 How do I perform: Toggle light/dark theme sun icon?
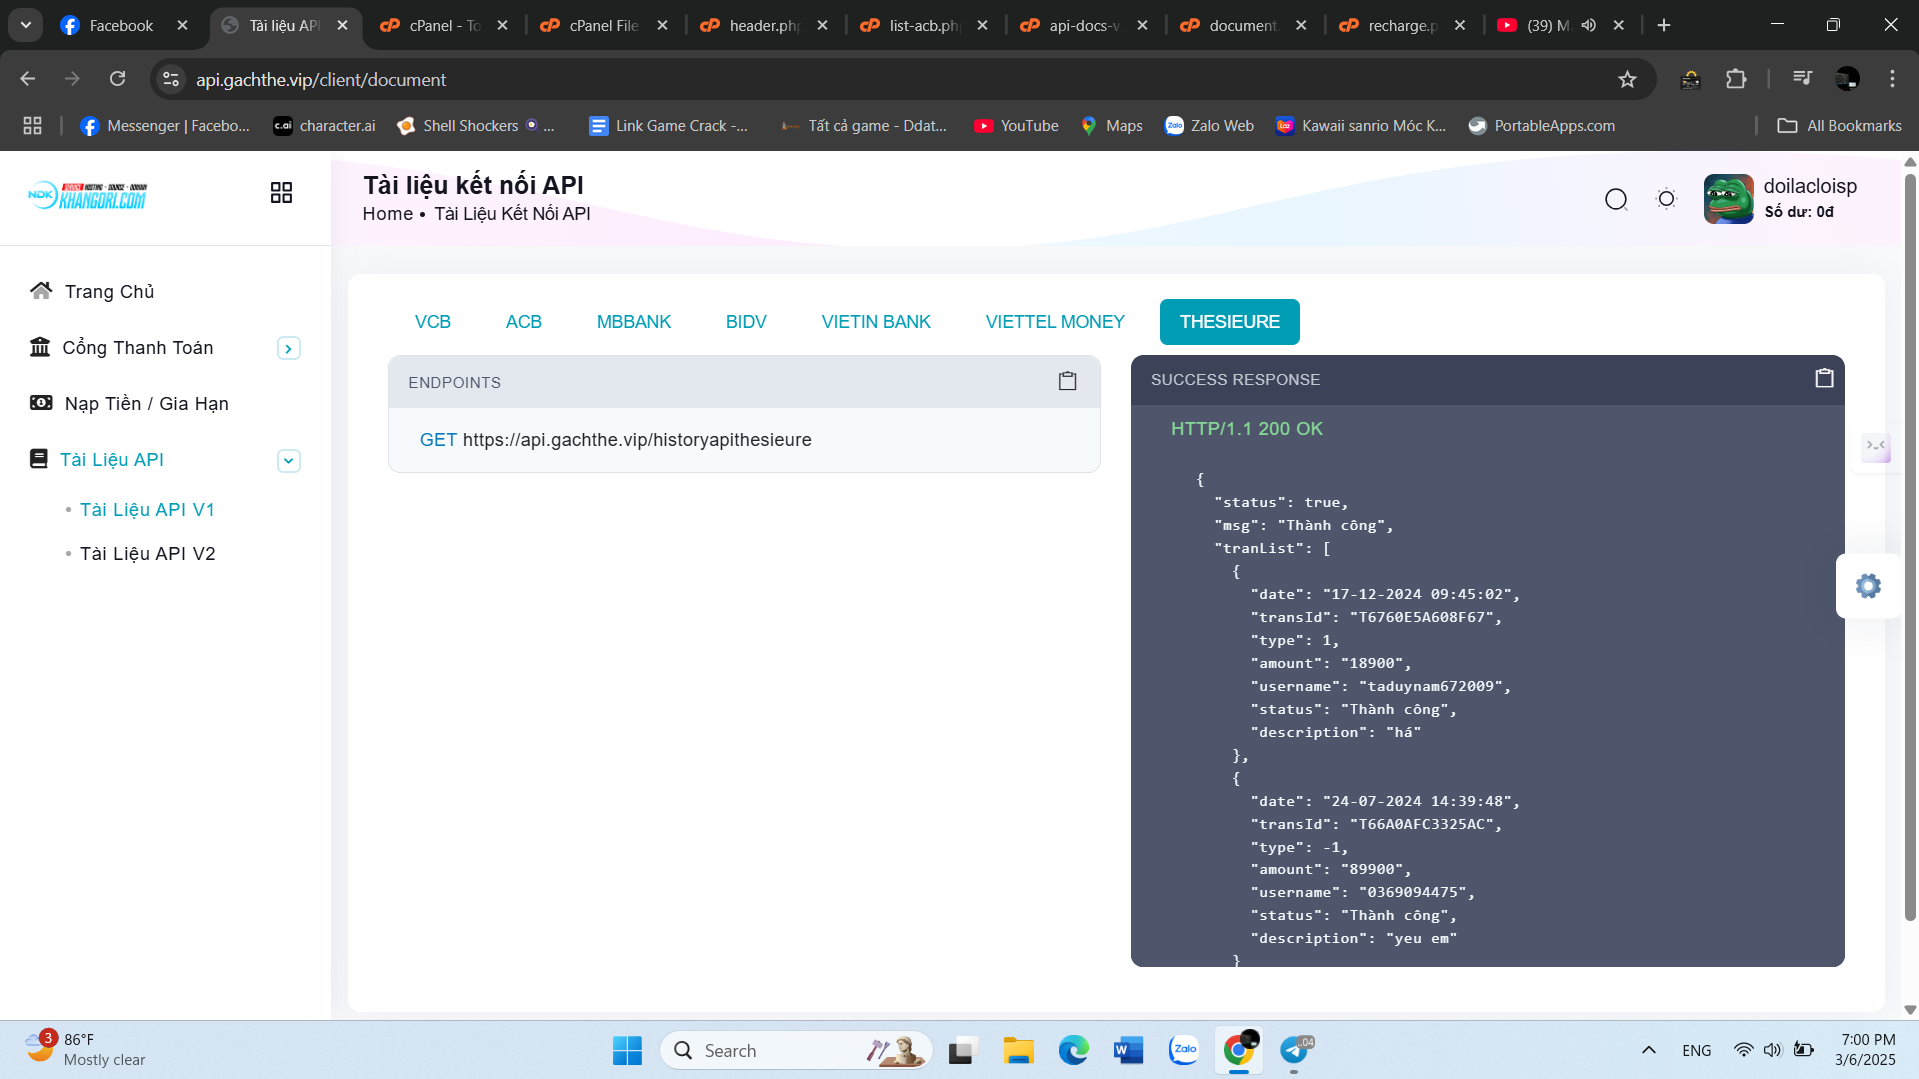1666,199
